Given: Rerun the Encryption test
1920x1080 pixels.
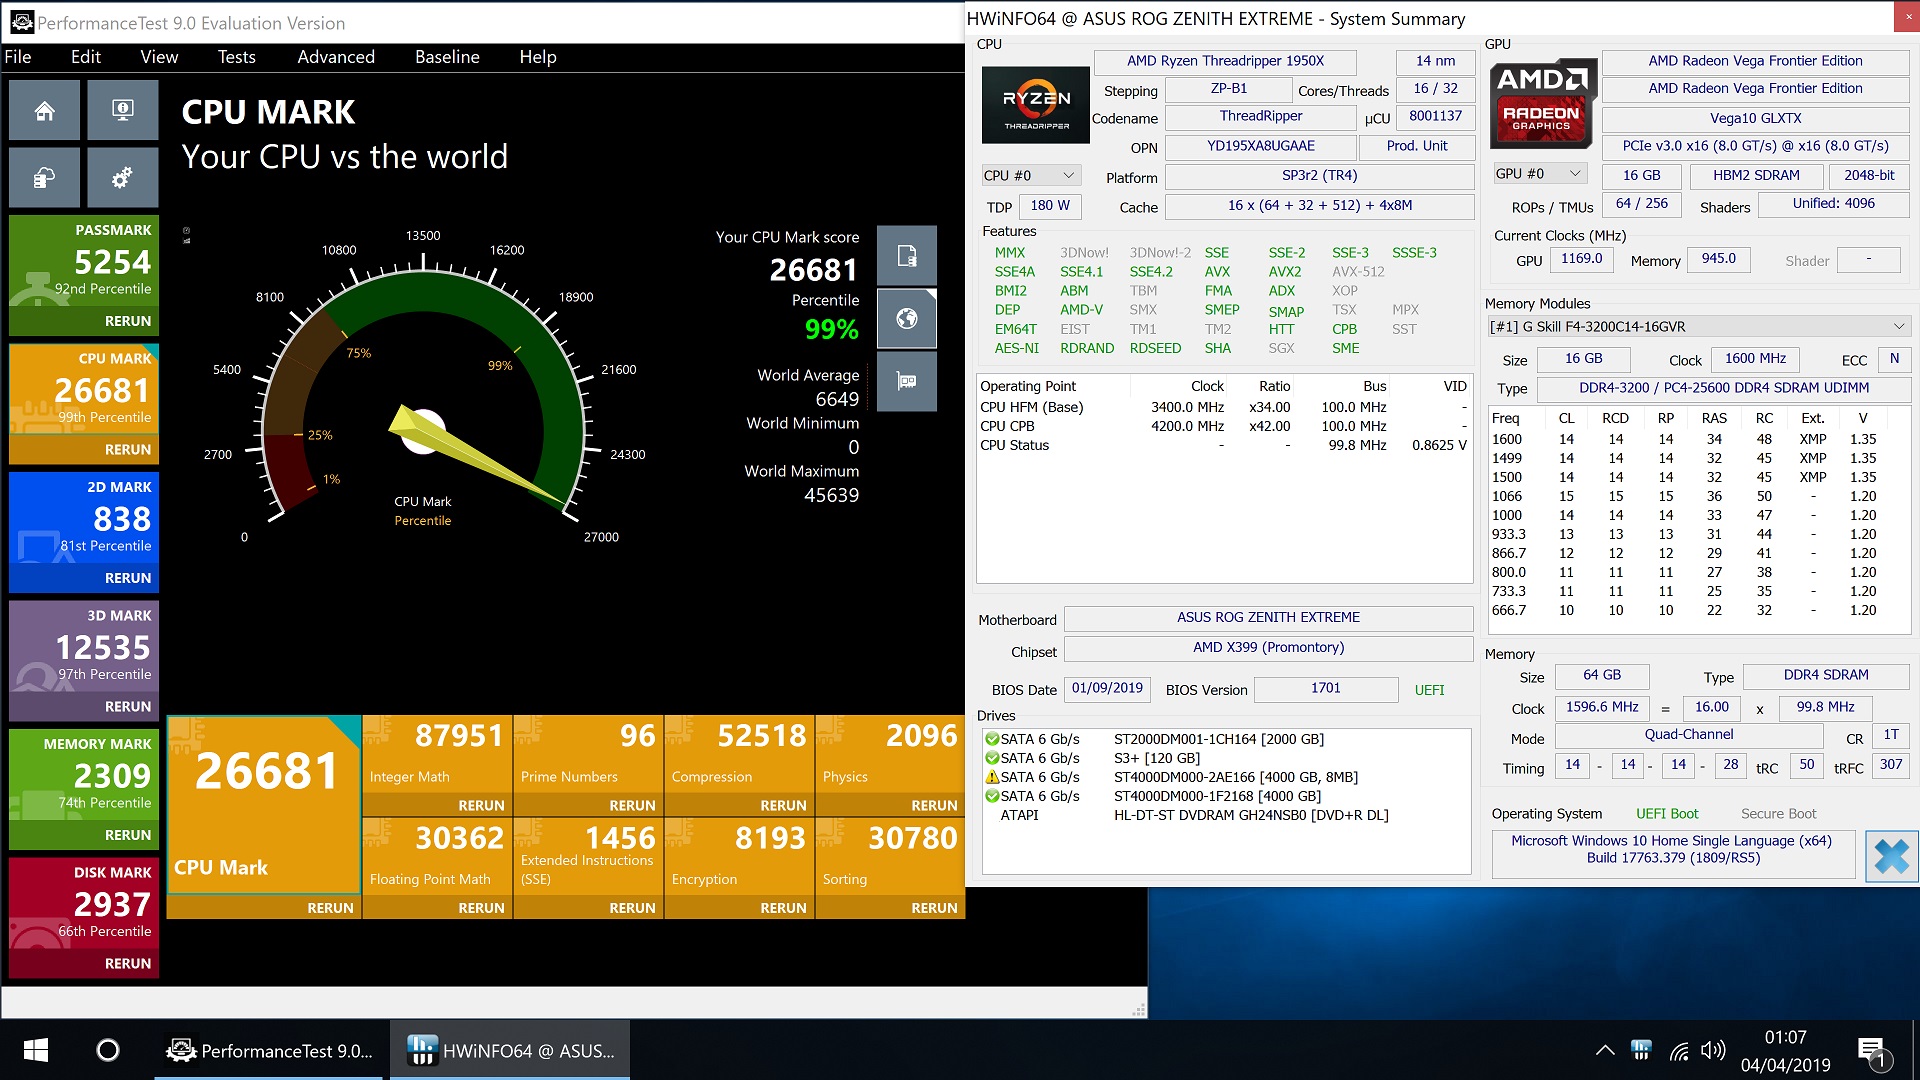Looking at the screenshot, I should coord(783,908).
